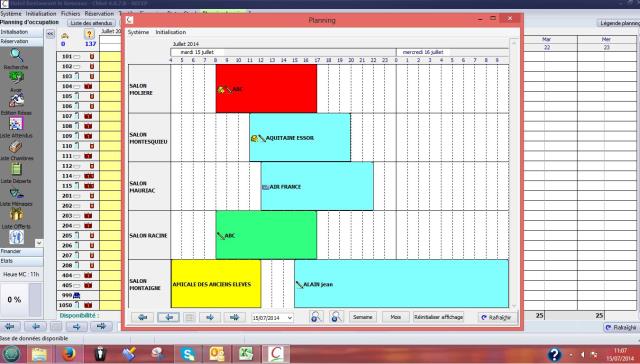The image size is (640, 364).
Task: Click the first zoom magnifier icon in Planning toolbar
Action: click(x=316, y=317)
